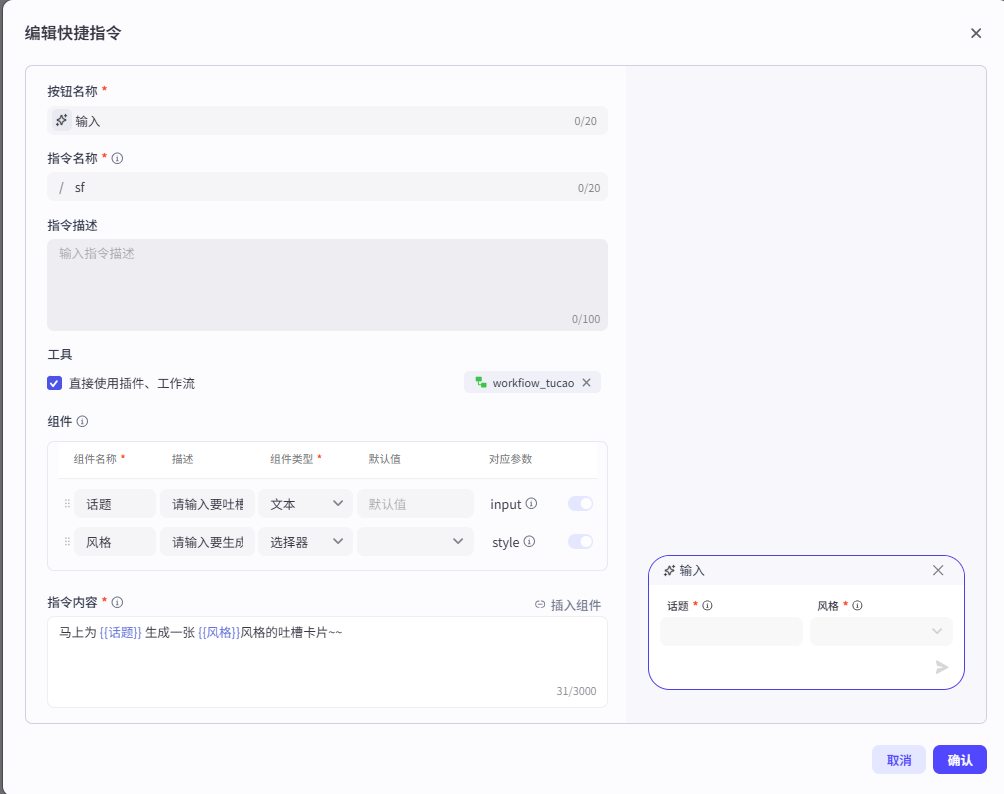Click the sparkle icon in 按钮名称 field
Image resolution: width=1004 pixels, height=794 pixels.
(x=61, y=120)
